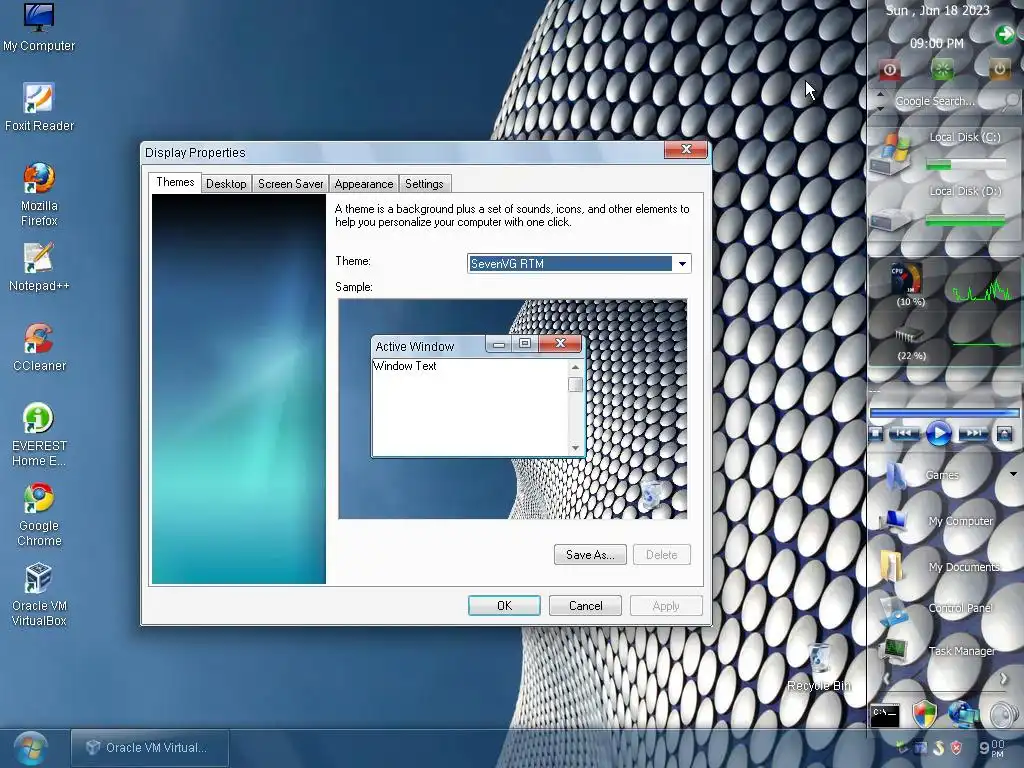Expand the Theme dropdown list
This screenshot has height=768, width=1024.
[x=682, y=264]
